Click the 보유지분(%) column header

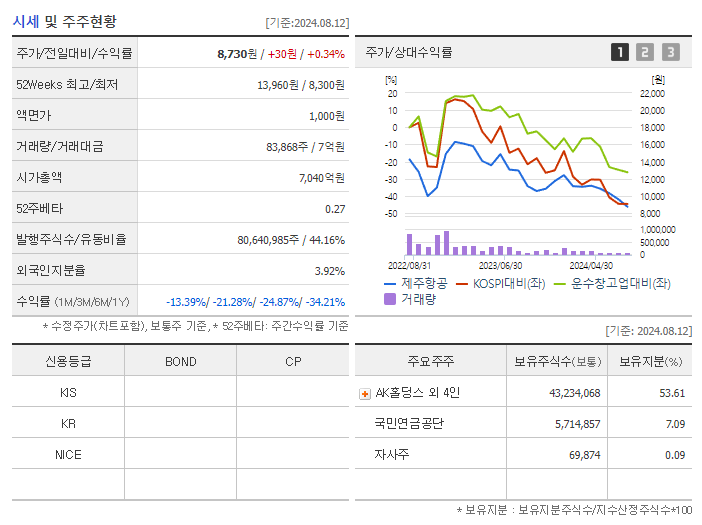pos(651,361)
